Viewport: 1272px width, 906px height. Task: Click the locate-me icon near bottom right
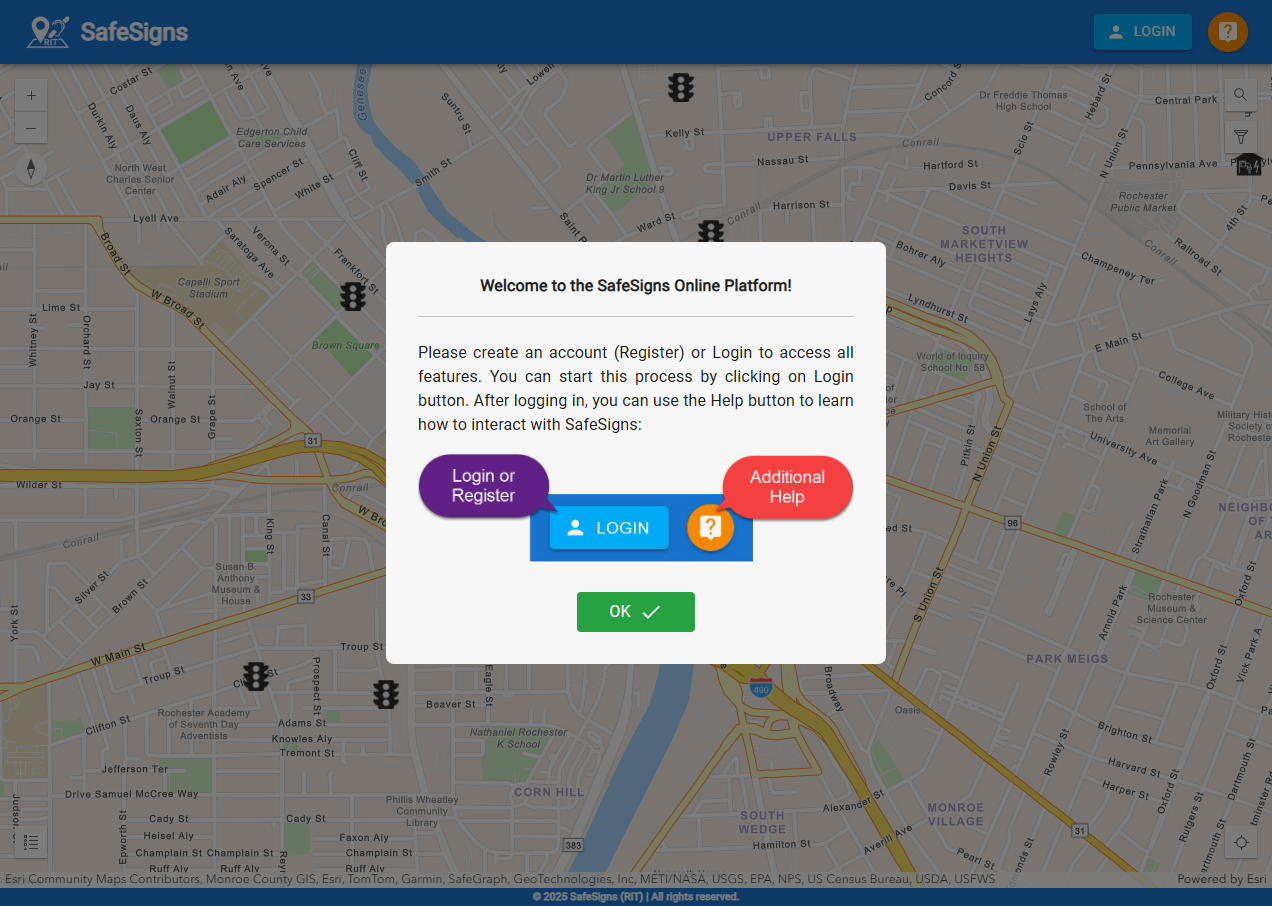[x=1240, y=843]
